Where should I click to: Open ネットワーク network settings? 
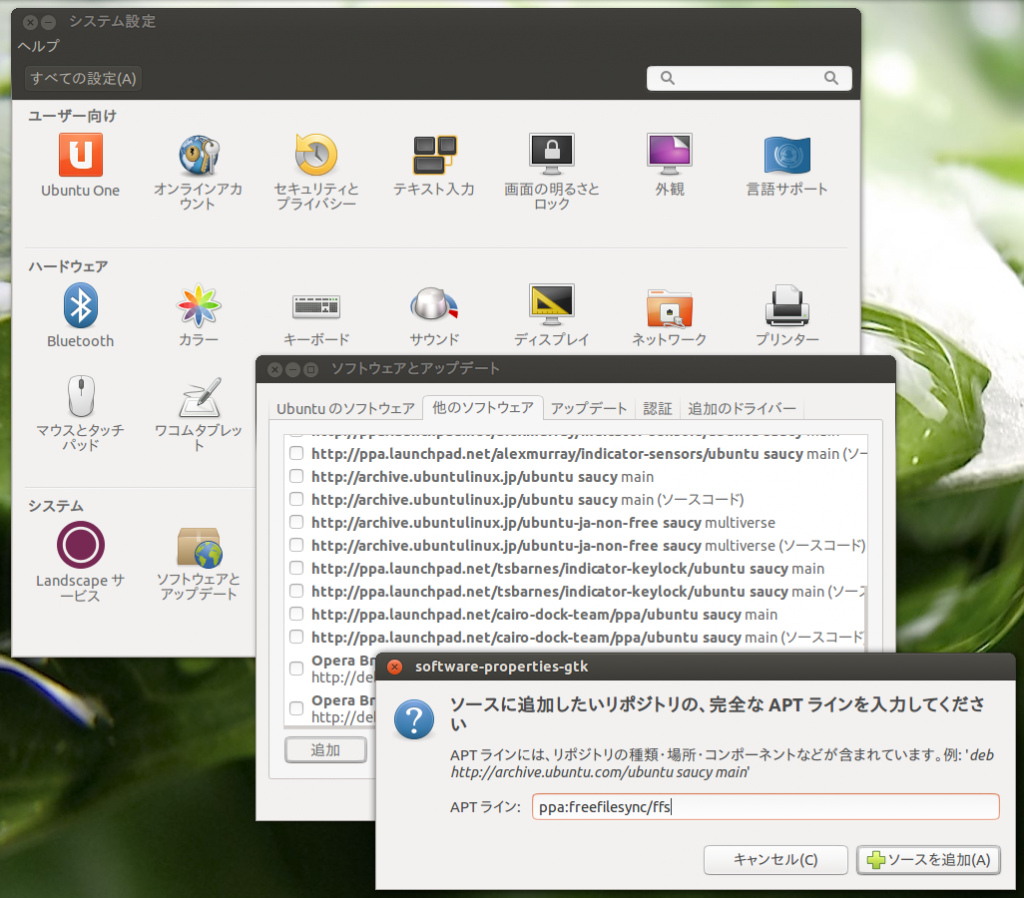pos(669,315)
